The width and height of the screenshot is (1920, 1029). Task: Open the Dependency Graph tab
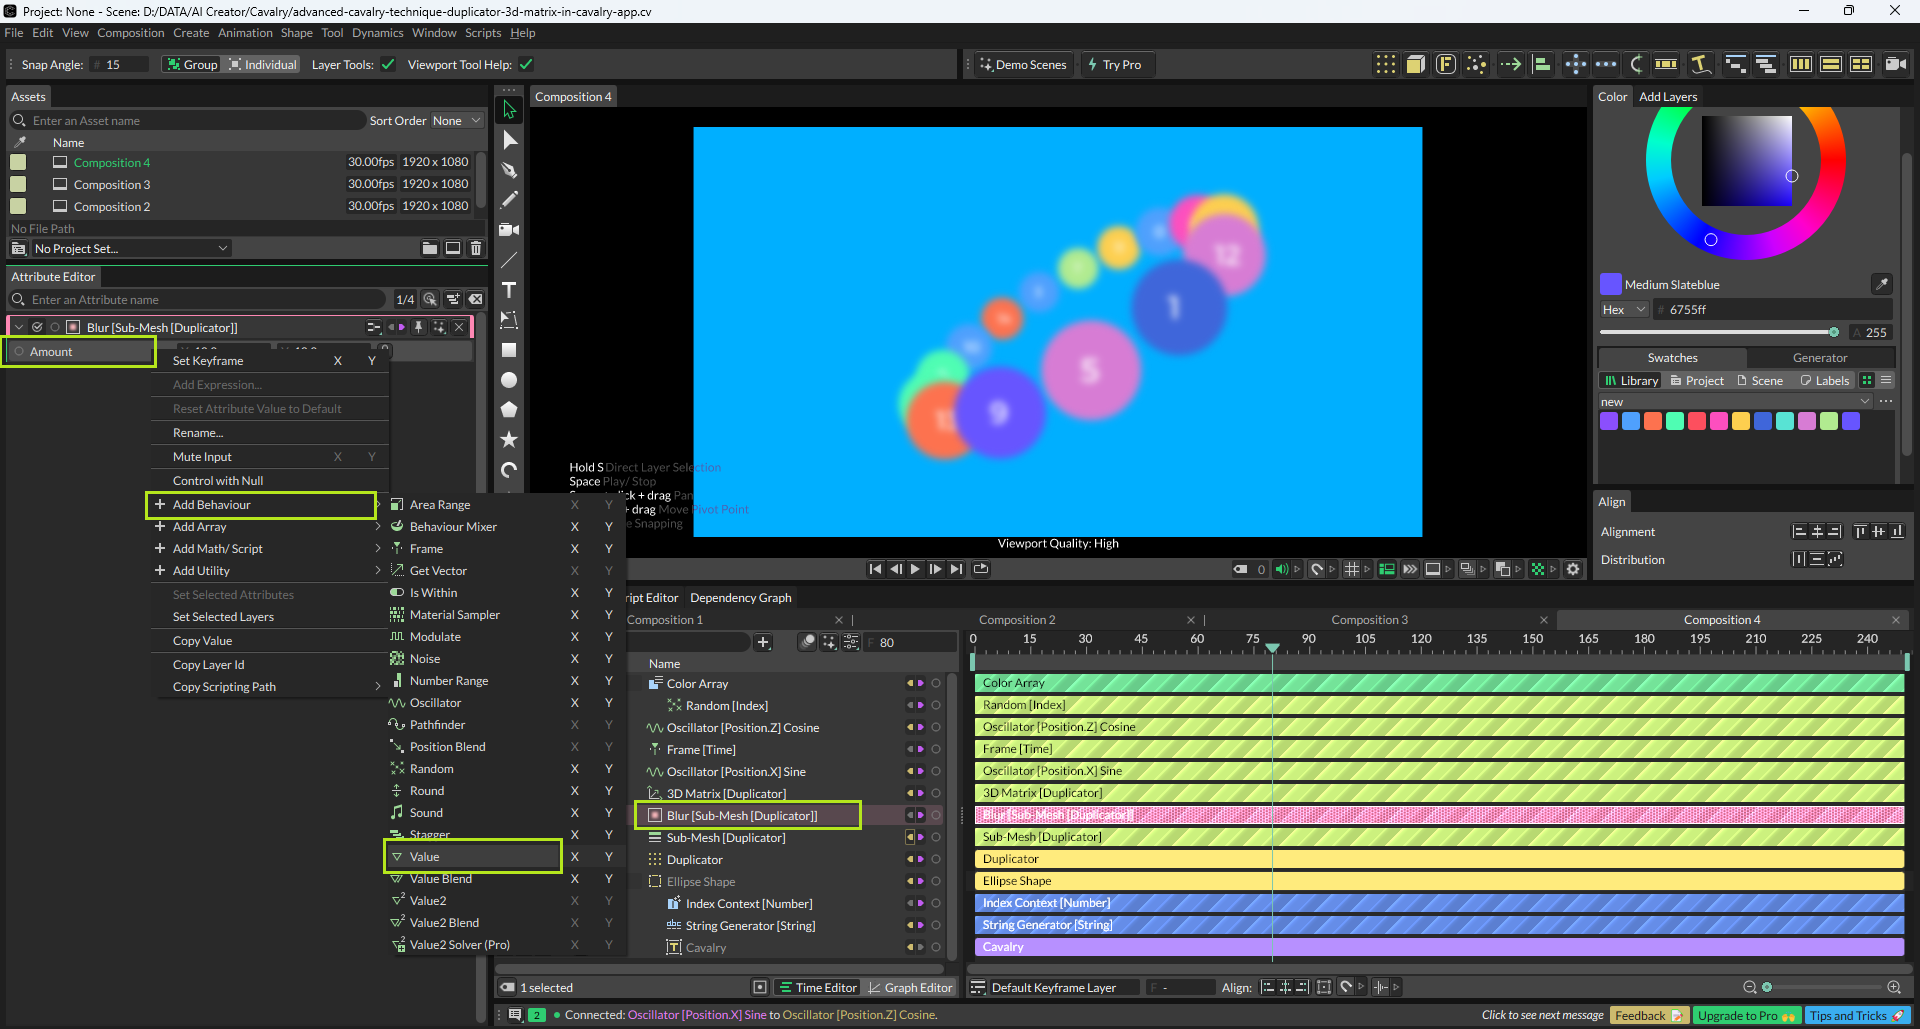click(740, 598)
